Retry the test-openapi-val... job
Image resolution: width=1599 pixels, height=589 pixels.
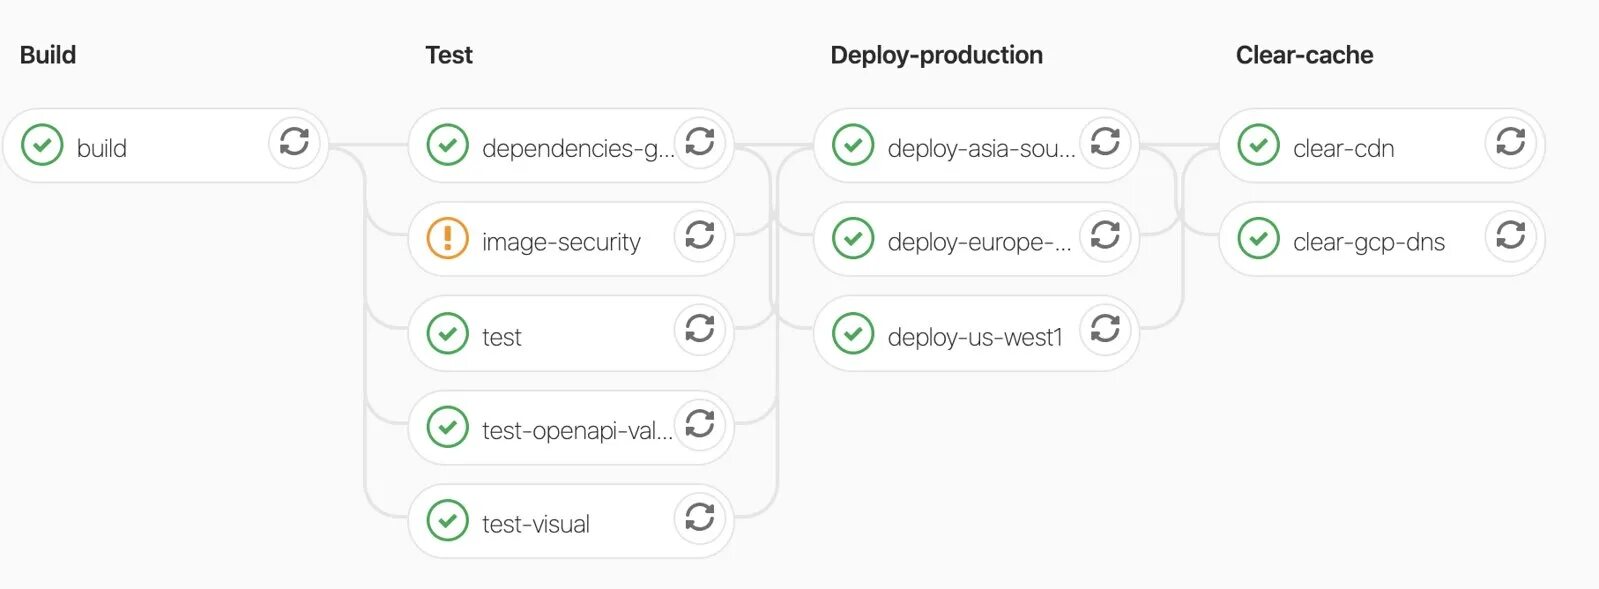point(700,423)
